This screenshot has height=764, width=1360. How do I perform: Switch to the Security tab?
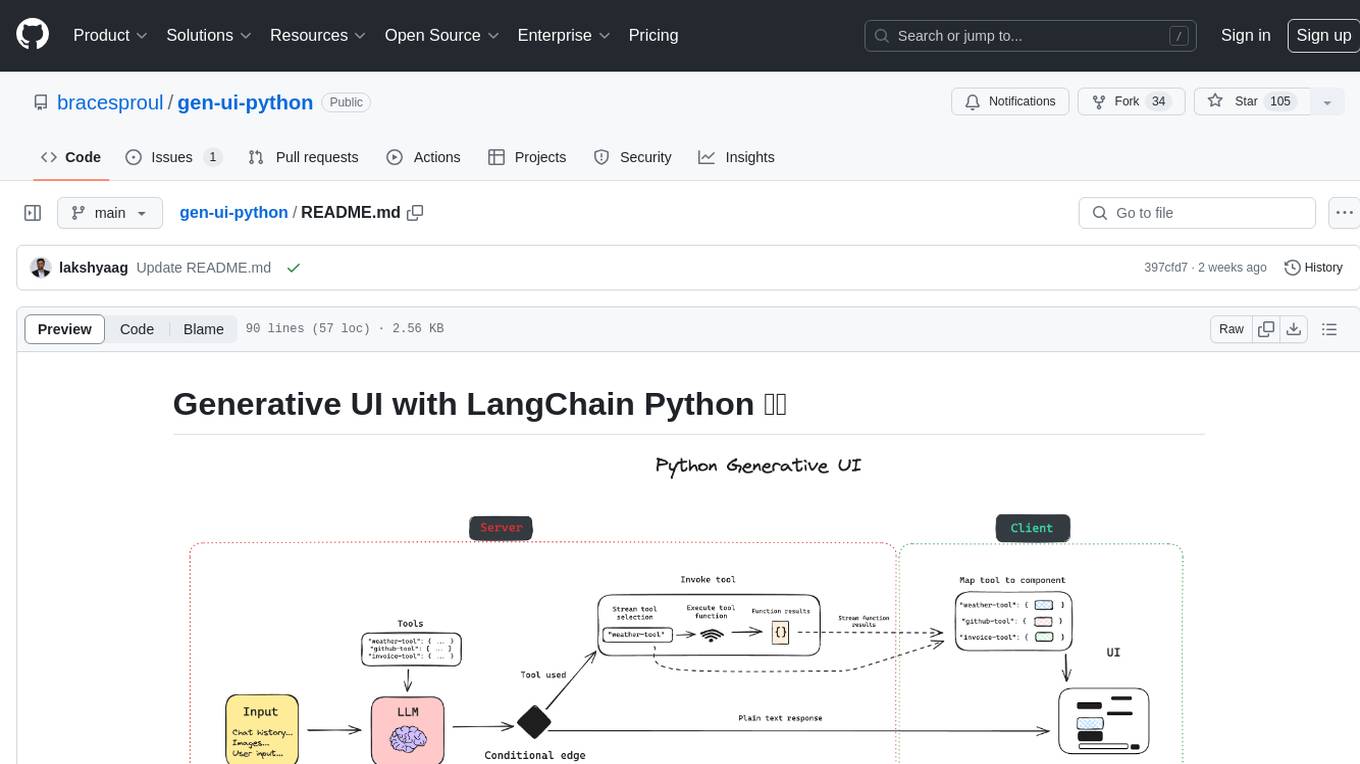coord(632,157)
